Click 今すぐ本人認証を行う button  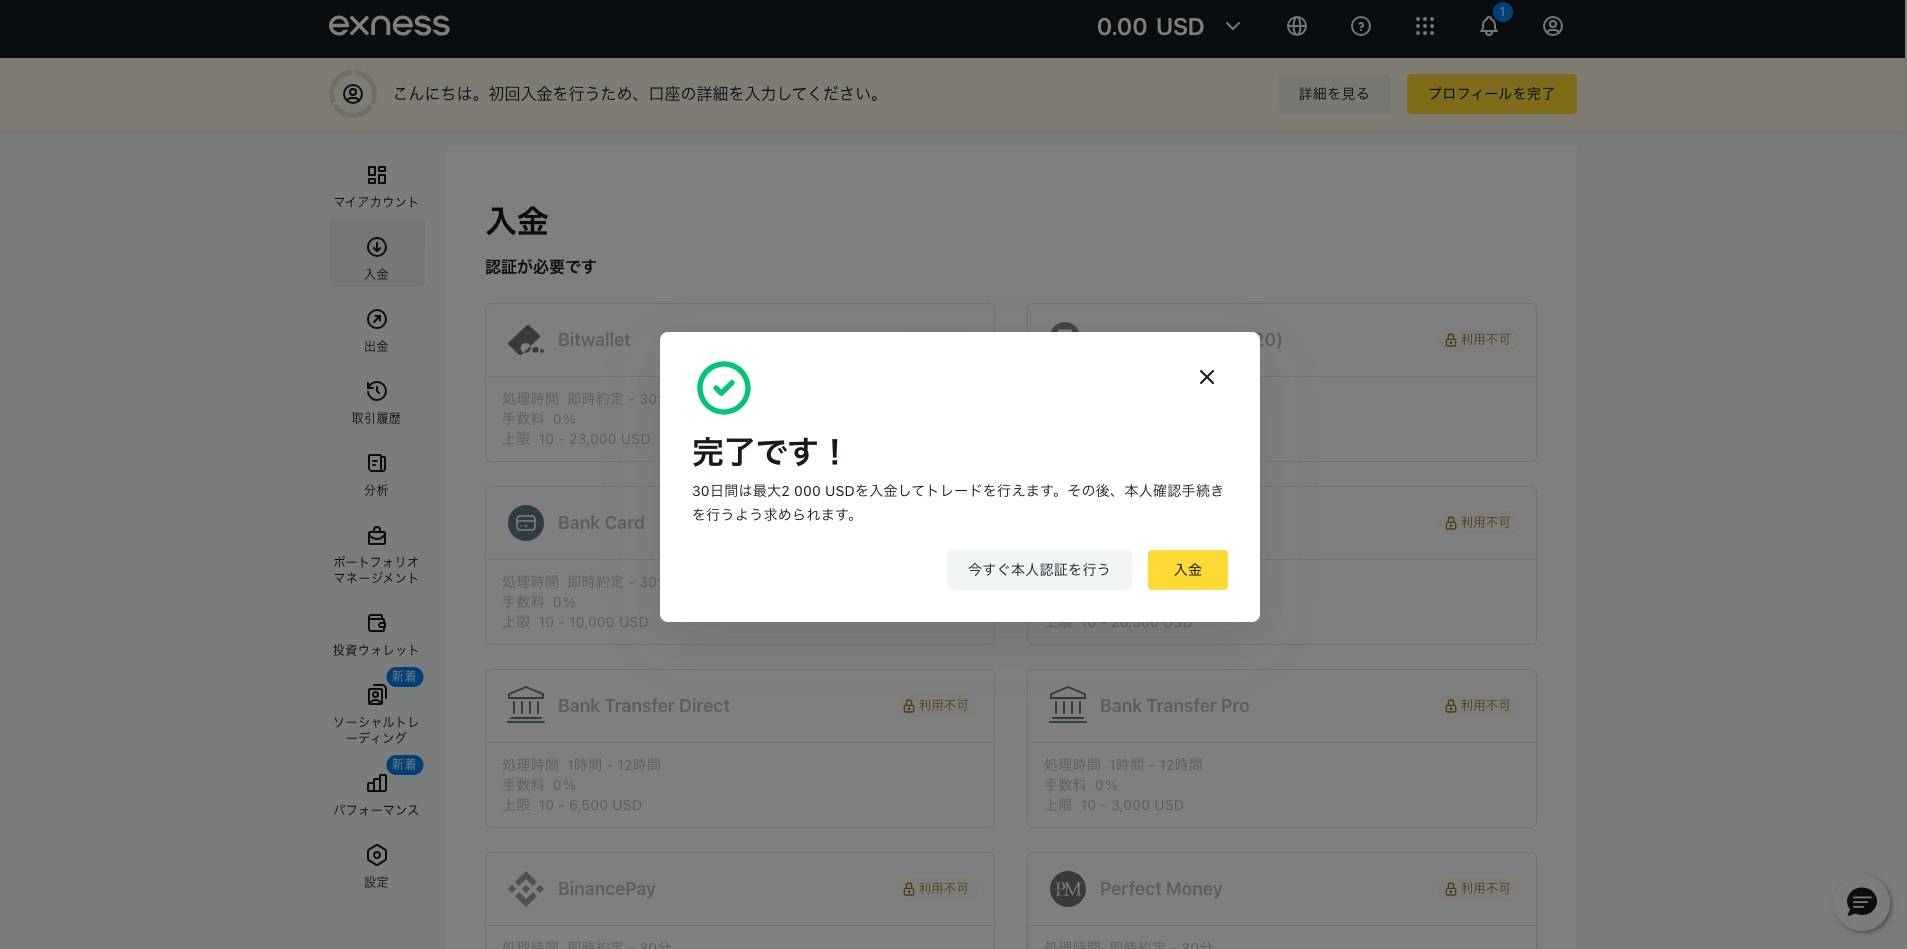tap(1039, 570)
